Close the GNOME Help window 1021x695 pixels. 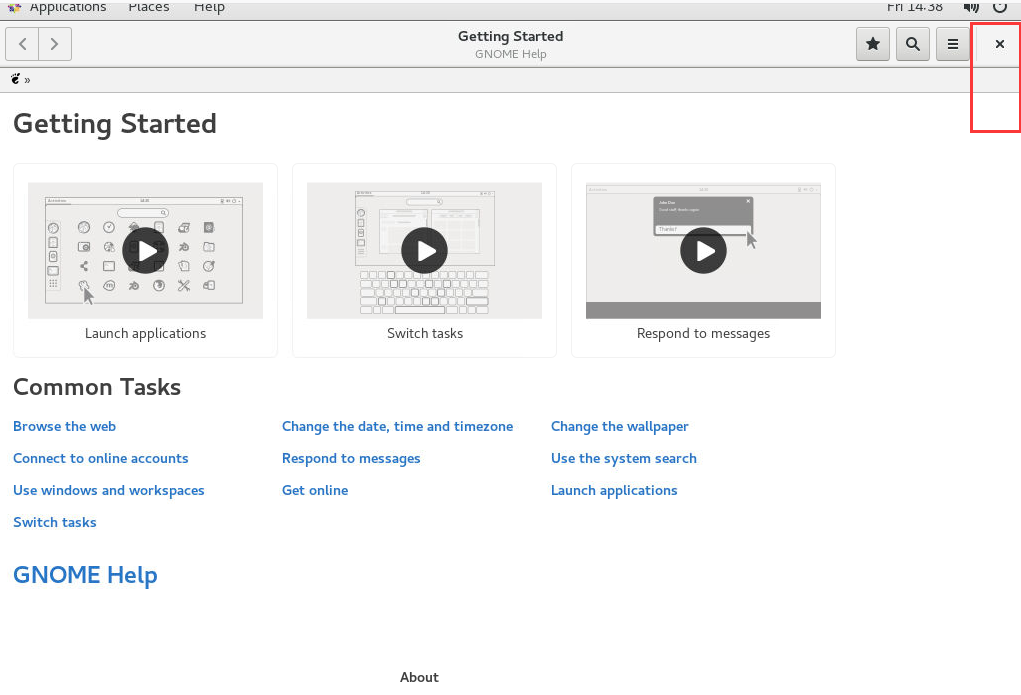click(1000, 44)
